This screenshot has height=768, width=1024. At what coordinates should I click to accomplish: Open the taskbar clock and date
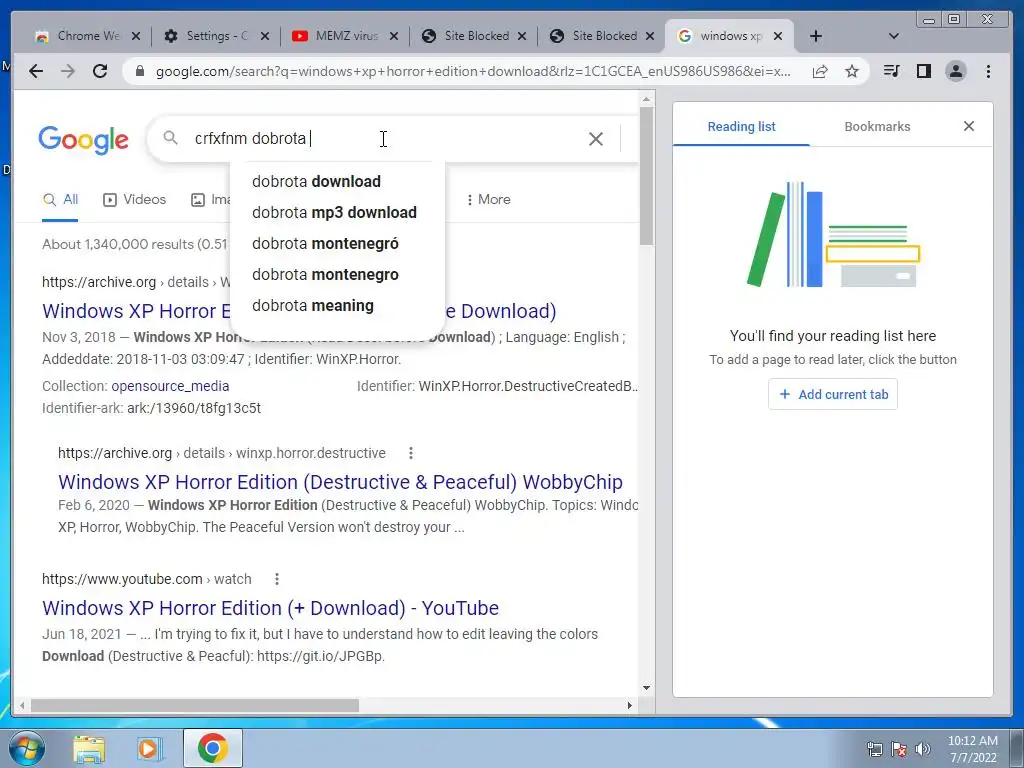(x=972, y=749)
